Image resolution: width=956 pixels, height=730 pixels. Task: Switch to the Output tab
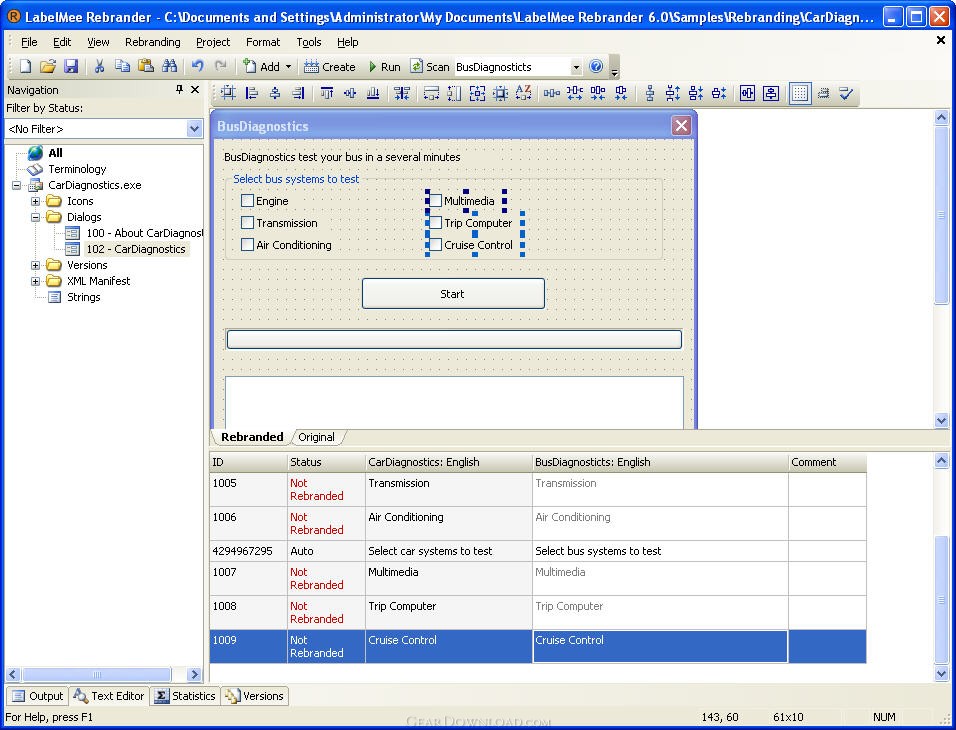click(x=38, y=696)
